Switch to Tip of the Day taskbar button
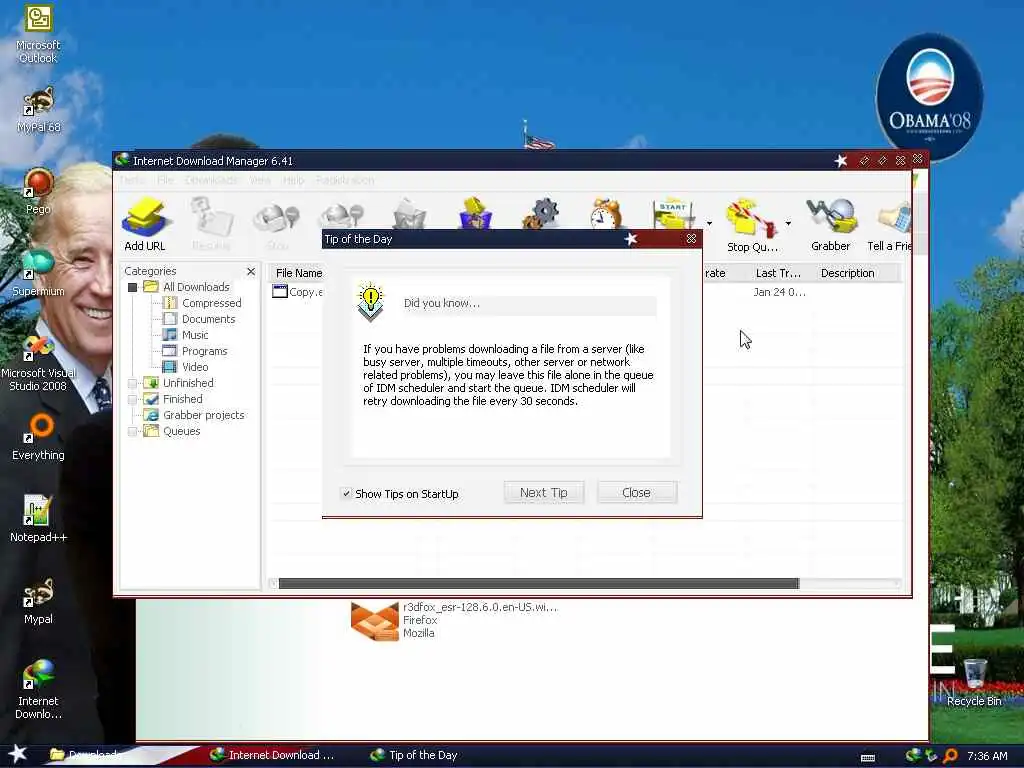 (x=414, y=755)
